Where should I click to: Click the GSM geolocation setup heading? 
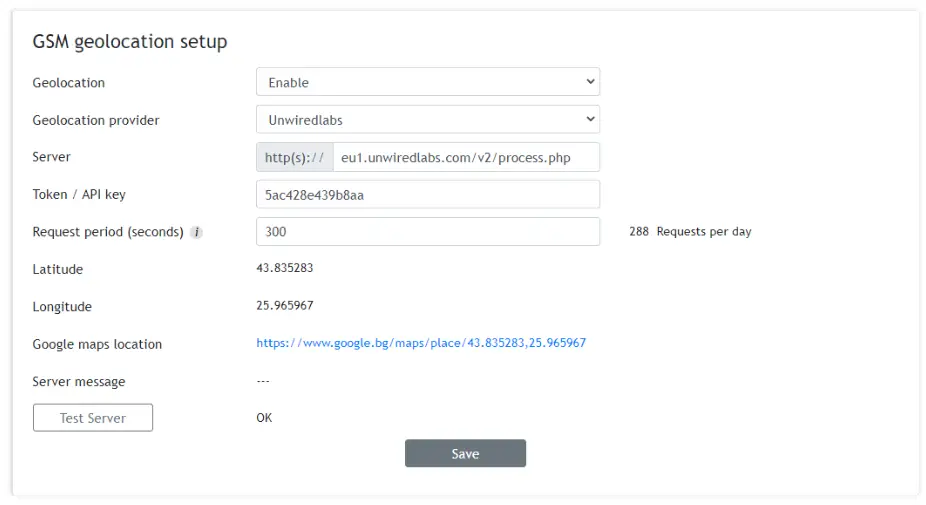pos(130,42)
